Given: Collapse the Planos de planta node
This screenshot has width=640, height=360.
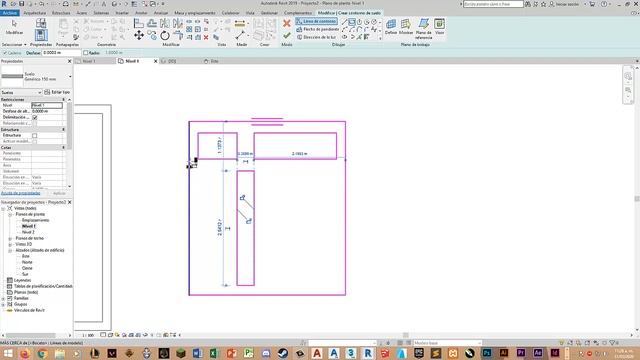Looking at the screenshot, I should tap(10, 214).
